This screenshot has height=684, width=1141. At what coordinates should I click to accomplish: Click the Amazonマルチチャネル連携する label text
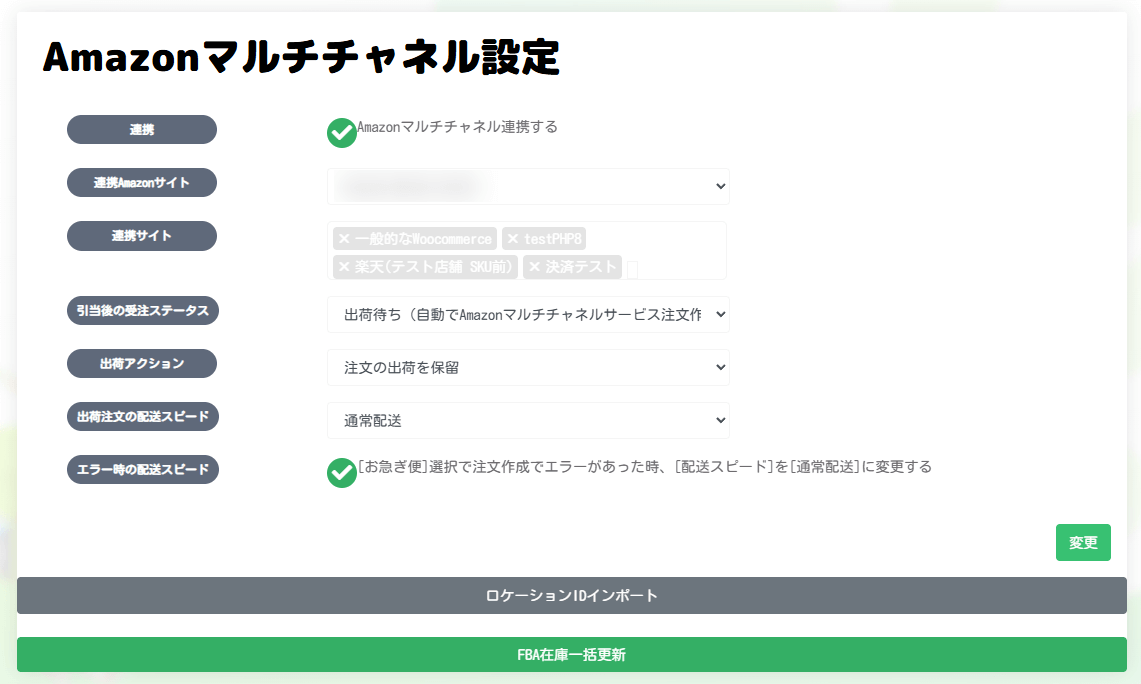457,127
